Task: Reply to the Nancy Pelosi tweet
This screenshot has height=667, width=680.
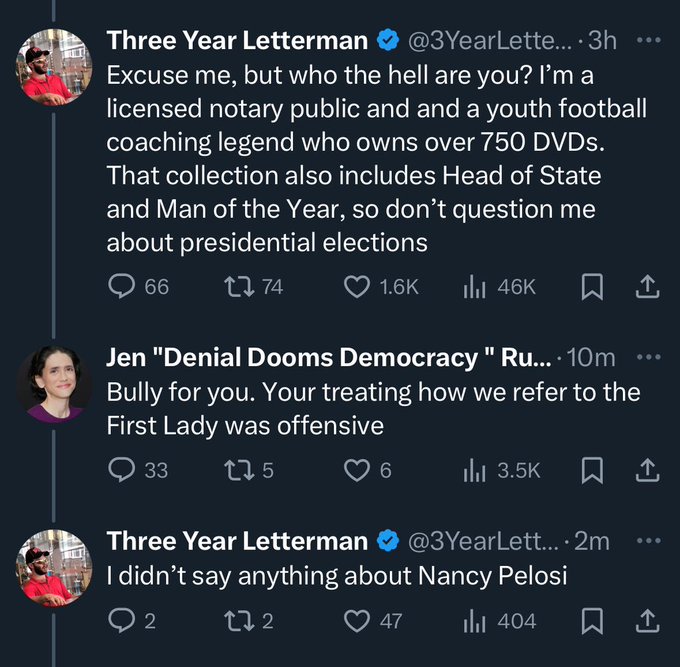Action: [122, 621]
